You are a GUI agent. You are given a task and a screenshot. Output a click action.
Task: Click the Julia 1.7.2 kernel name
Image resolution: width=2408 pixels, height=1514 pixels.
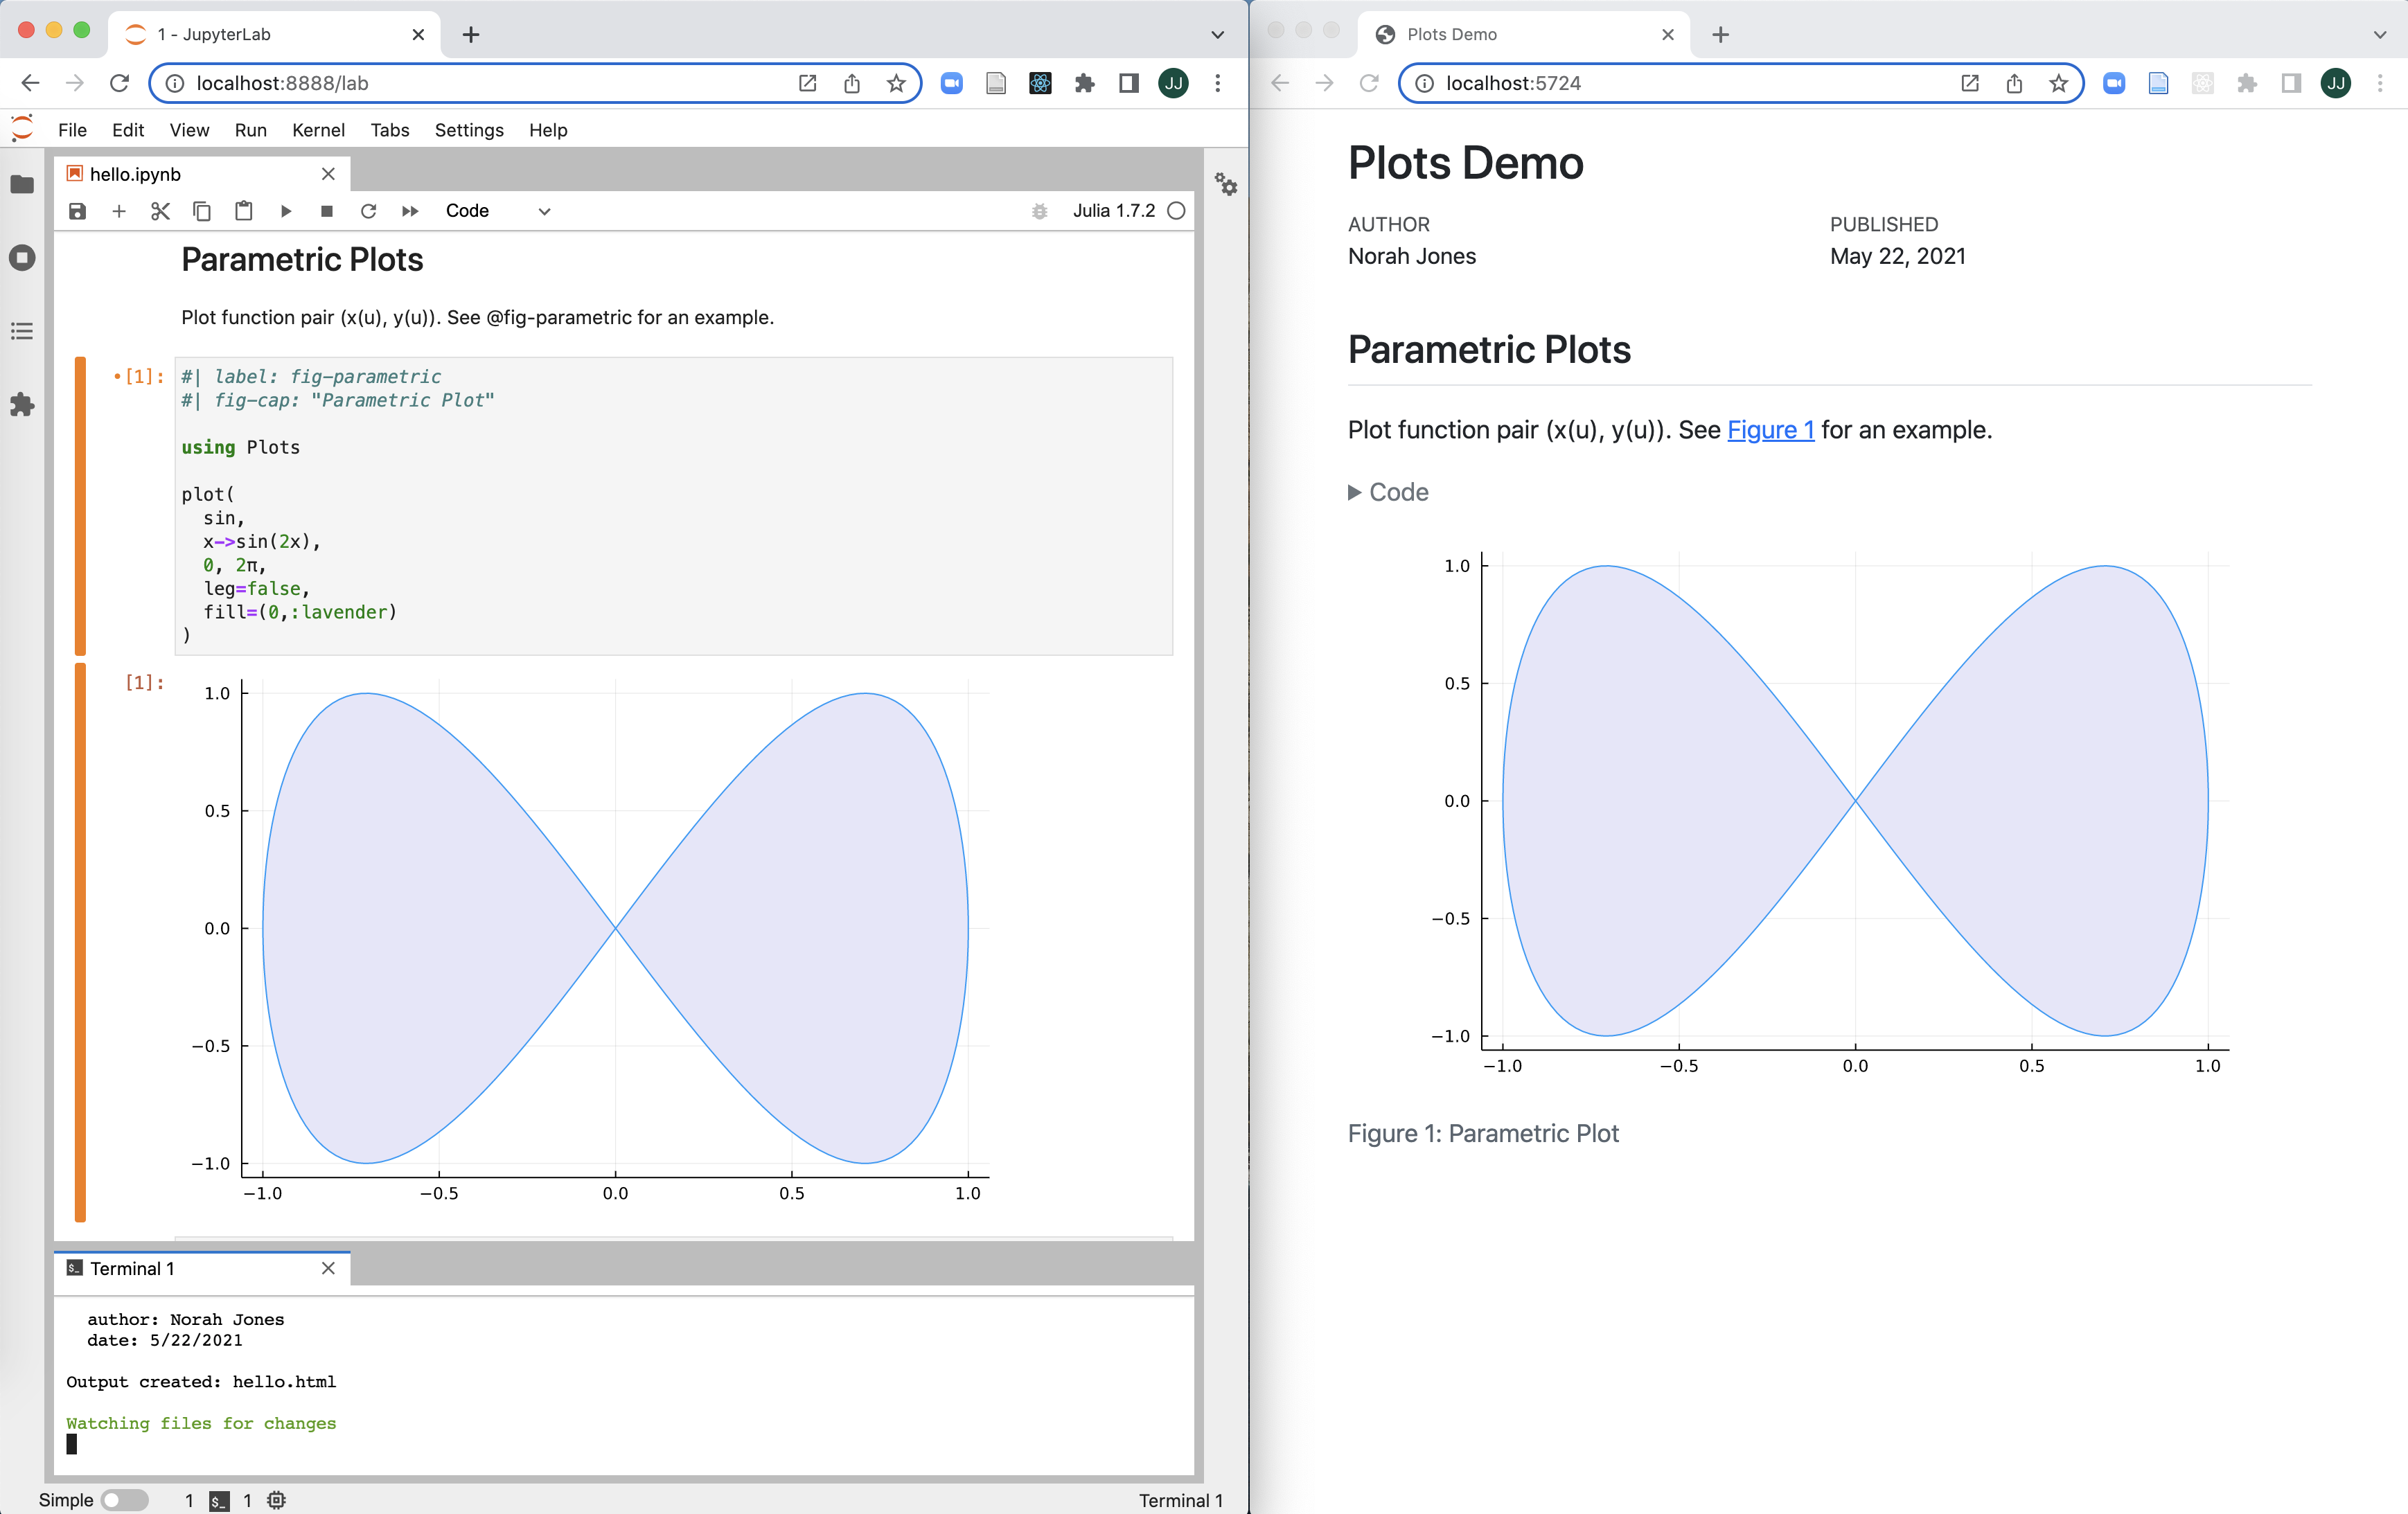1113,211
